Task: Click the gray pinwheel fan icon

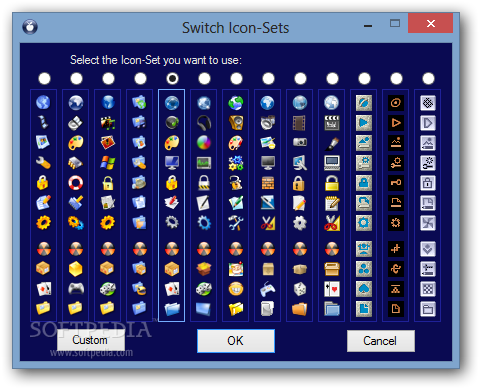Action: 428,223
